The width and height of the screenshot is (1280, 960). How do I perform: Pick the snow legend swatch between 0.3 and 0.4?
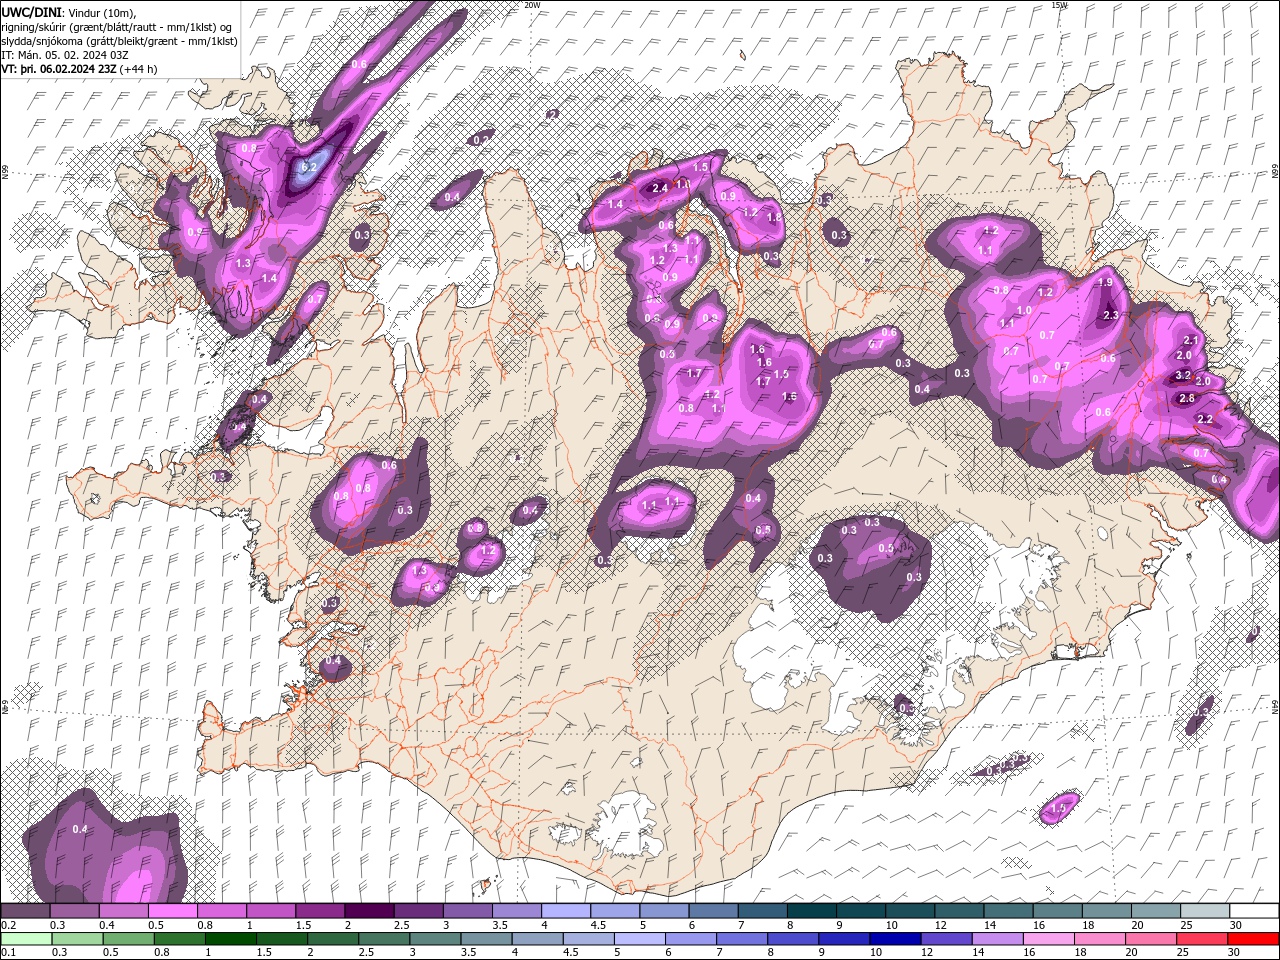click(74, 911)
